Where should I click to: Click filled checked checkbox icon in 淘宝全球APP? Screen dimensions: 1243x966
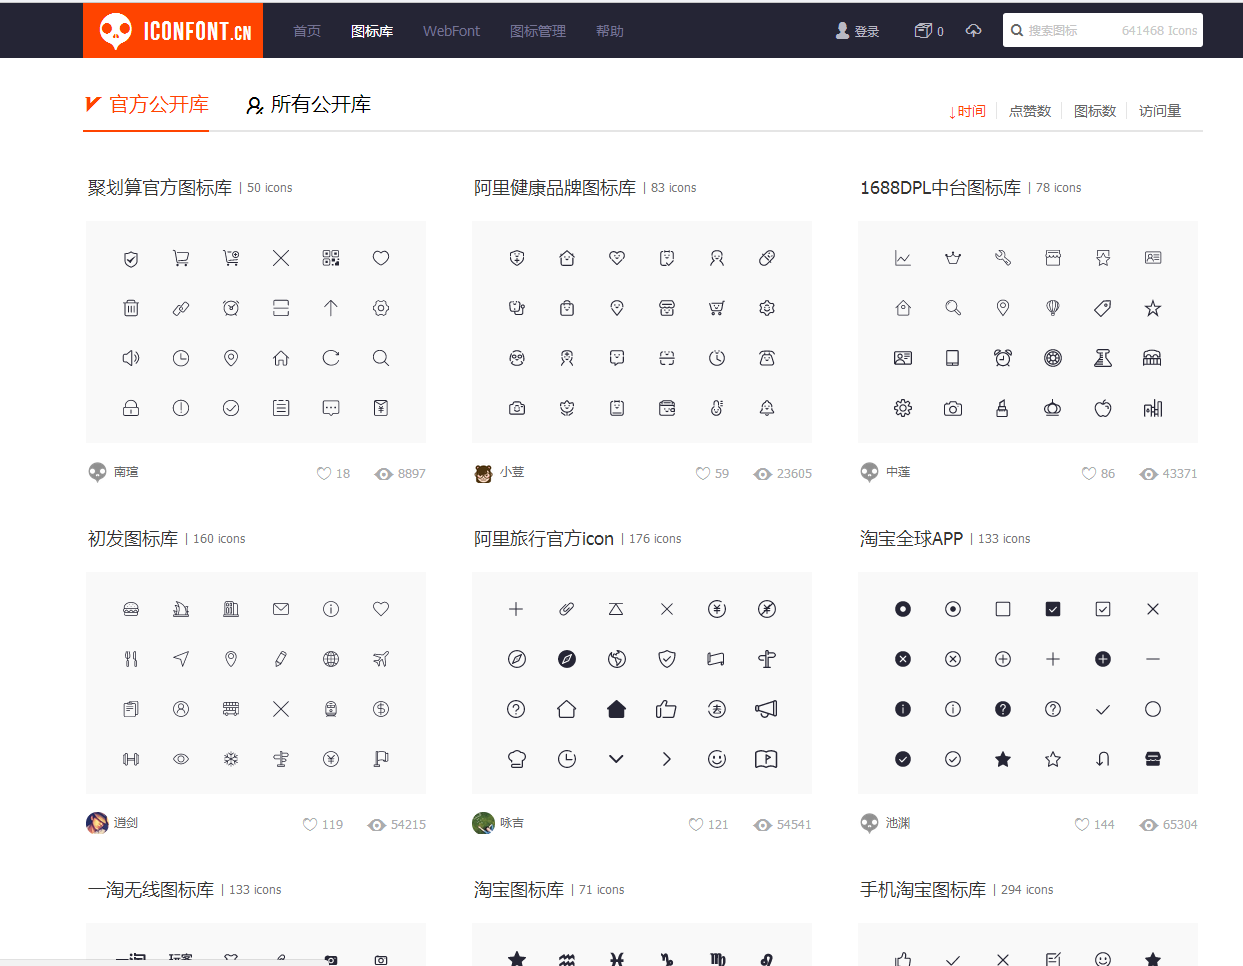[1053, 609]
